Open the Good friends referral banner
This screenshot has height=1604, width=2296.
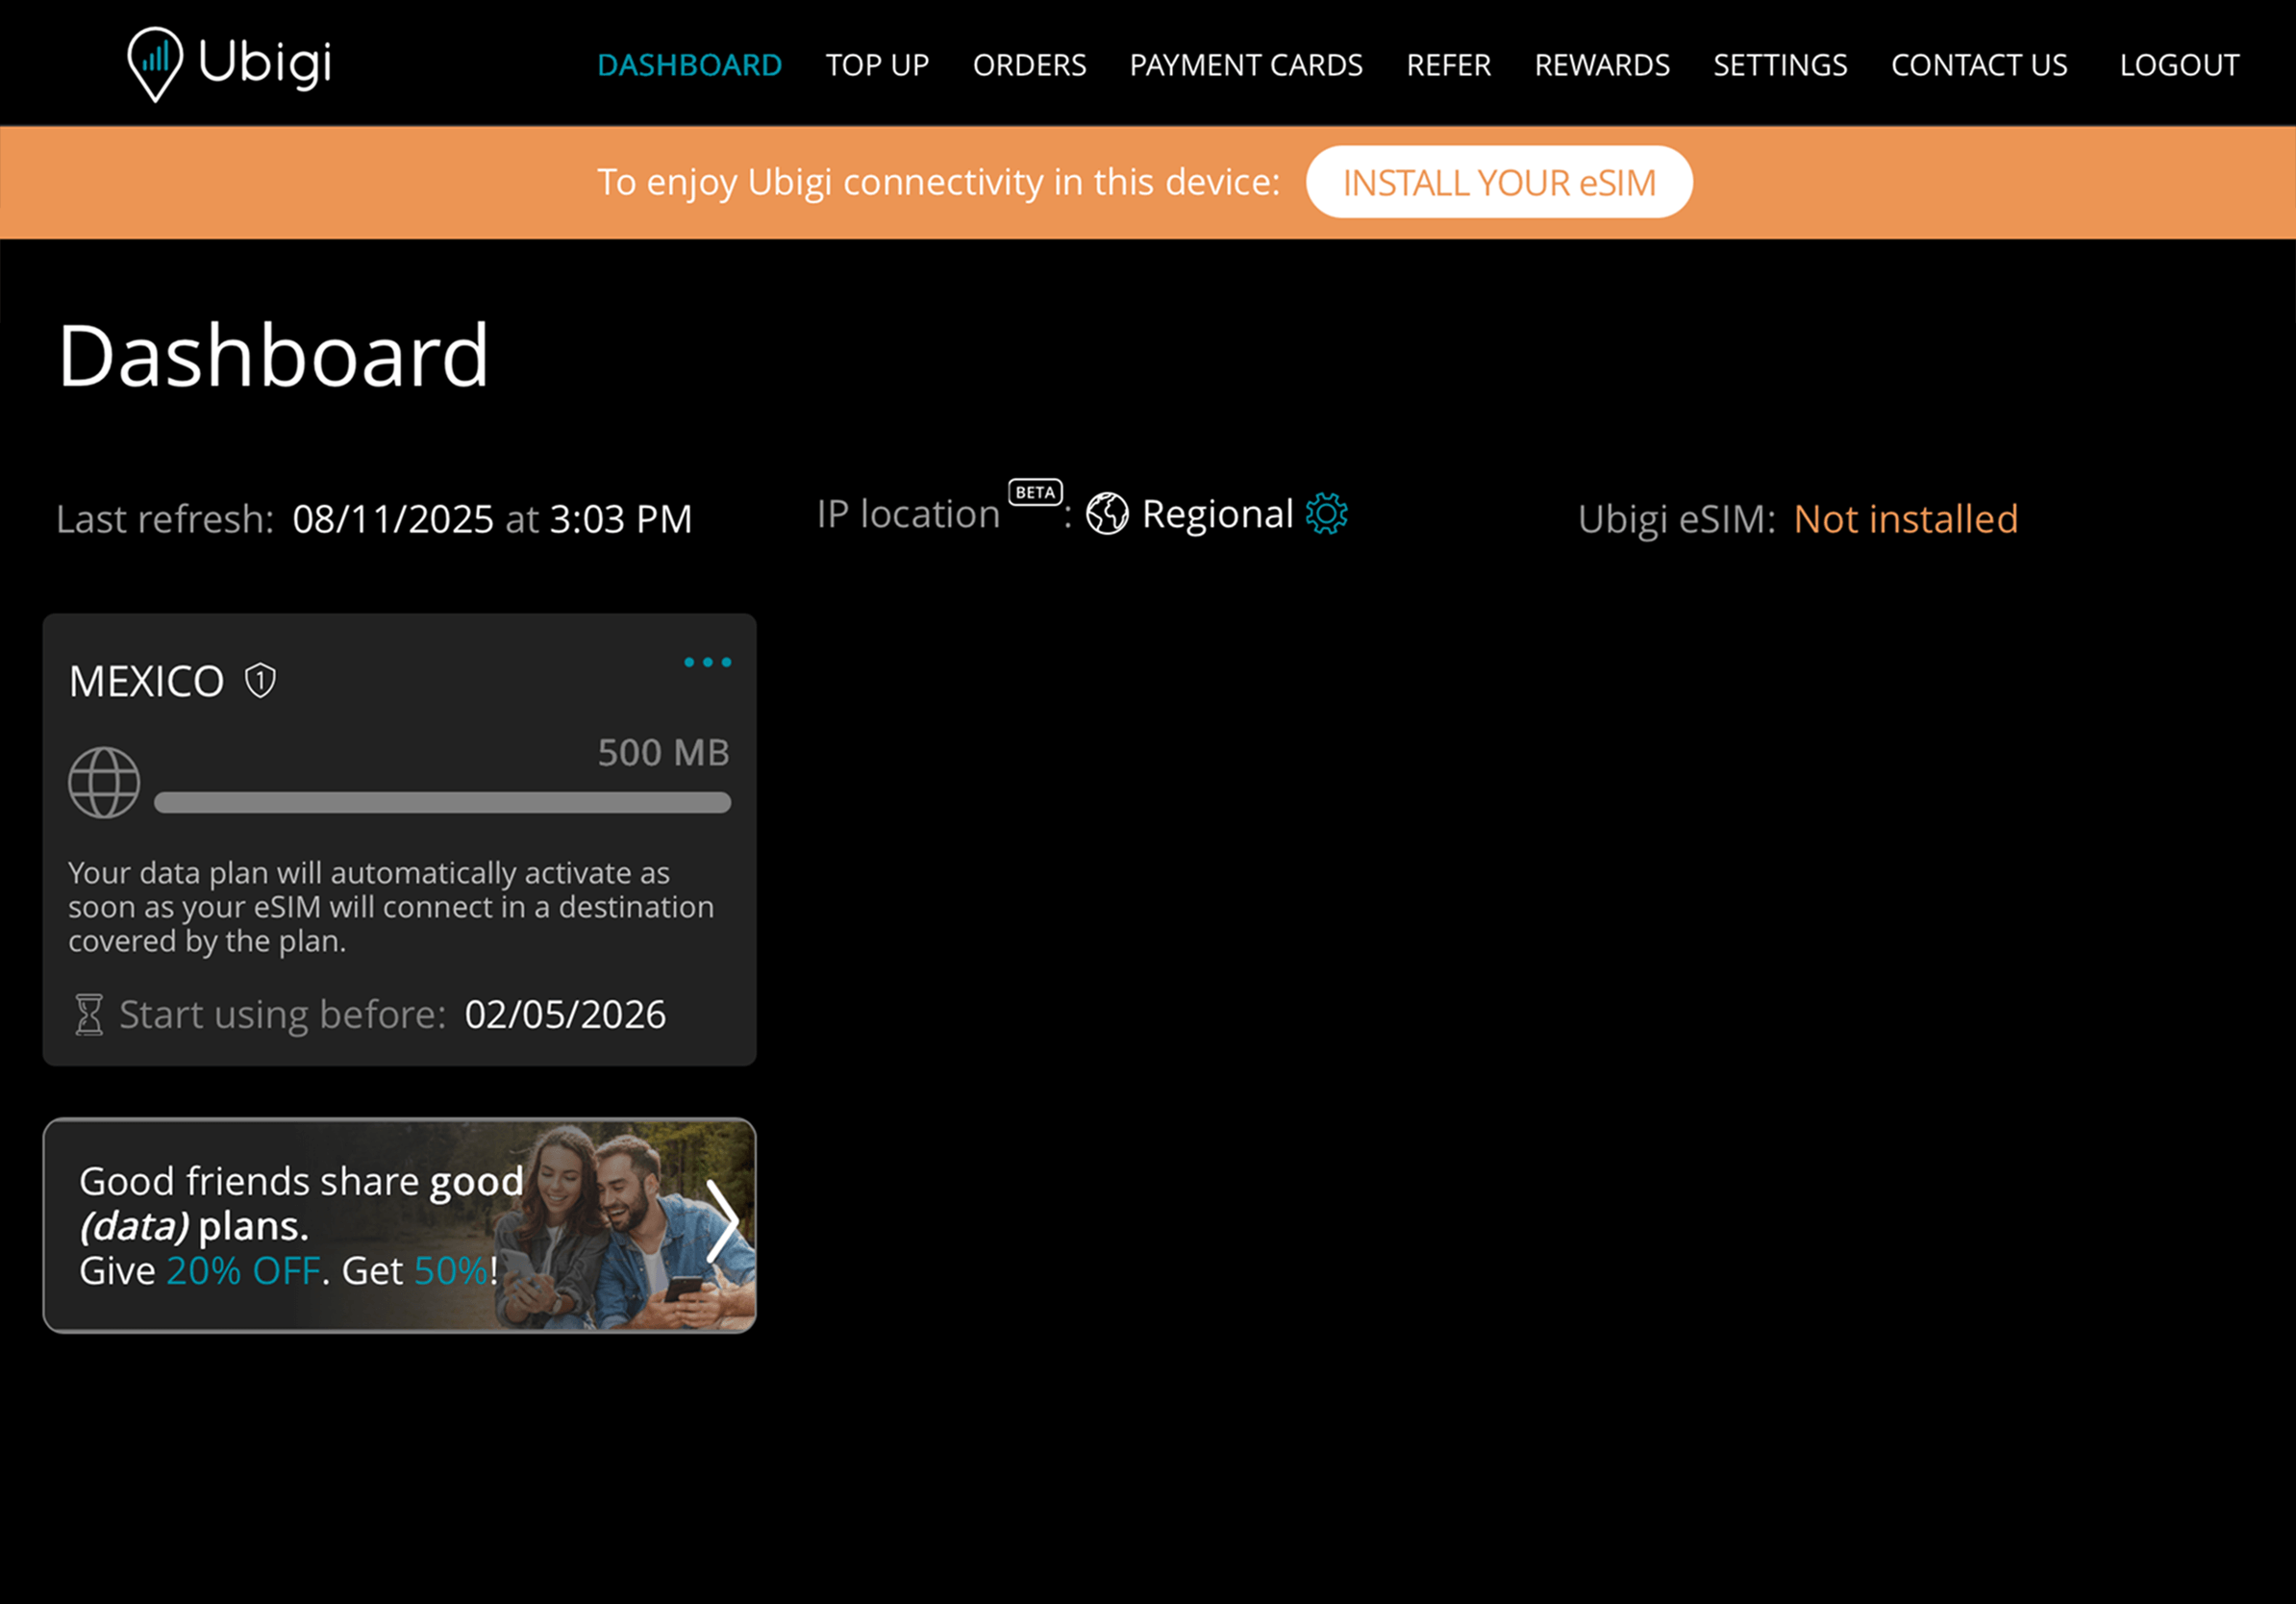tap(399, 1225)
